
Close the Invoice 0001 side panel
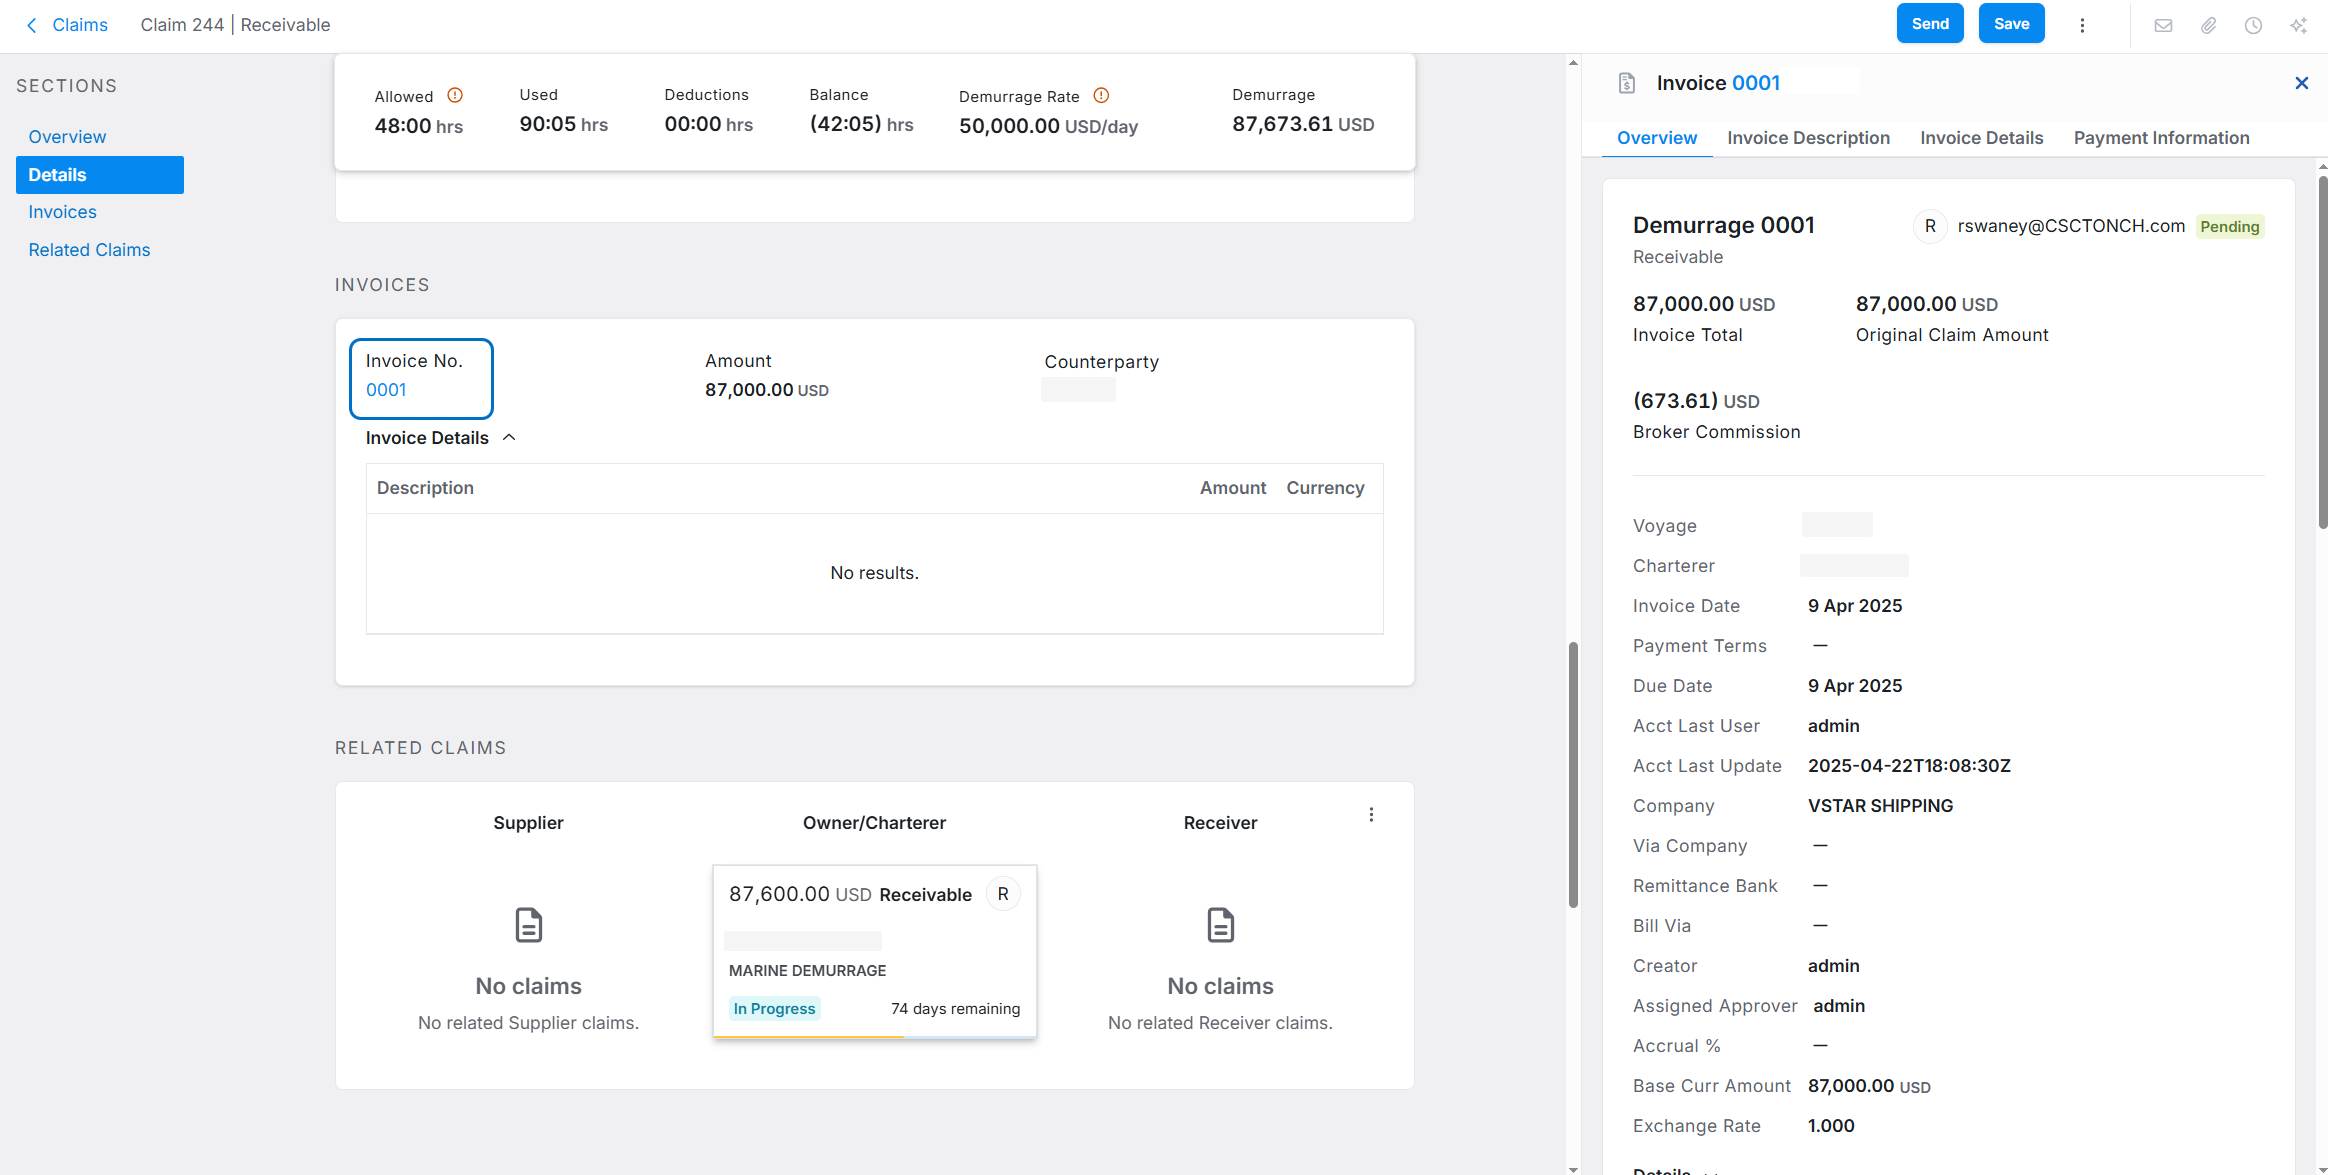click(2301, 83)
